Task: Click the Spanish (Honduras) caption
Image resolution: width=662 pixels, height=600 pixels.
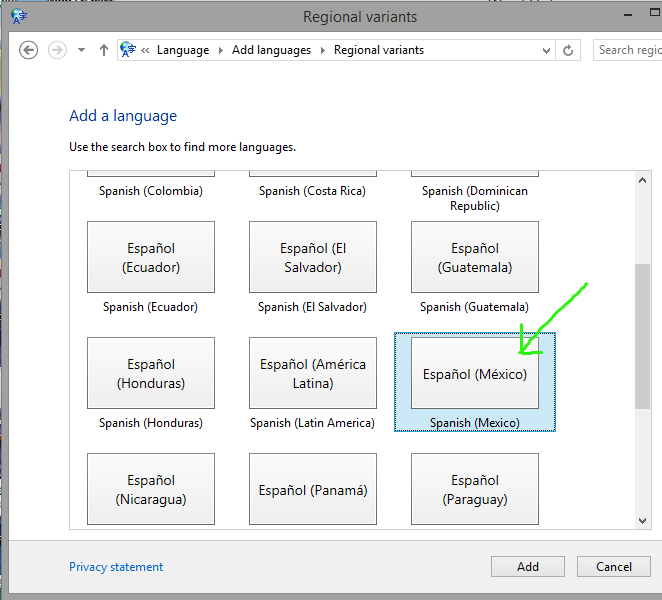Action: click(x=151, y=423)
